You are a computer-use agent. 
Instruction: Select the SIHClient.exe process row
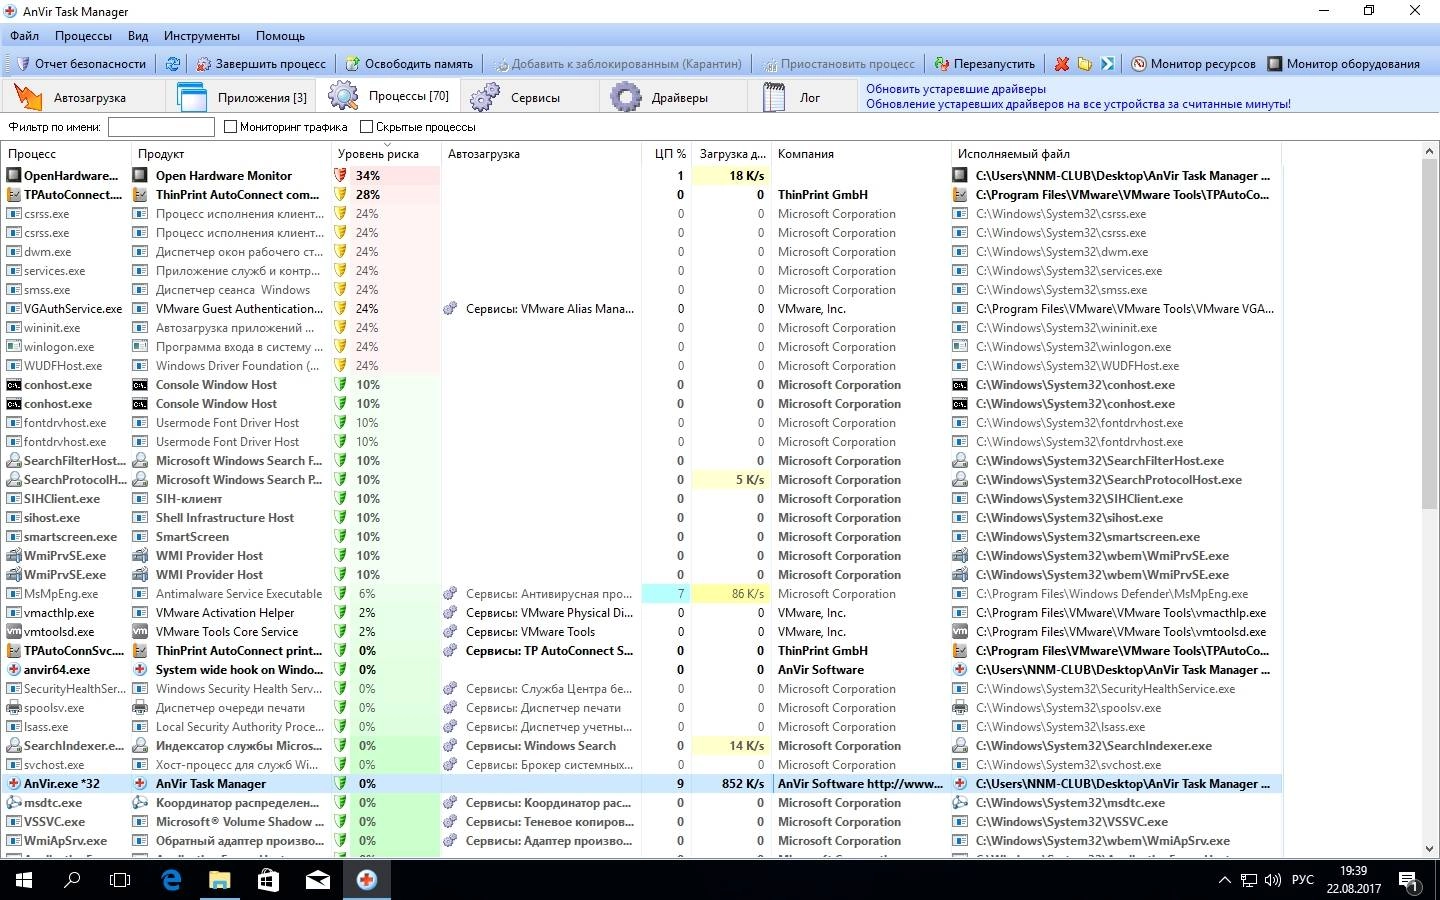coord(640,498)
